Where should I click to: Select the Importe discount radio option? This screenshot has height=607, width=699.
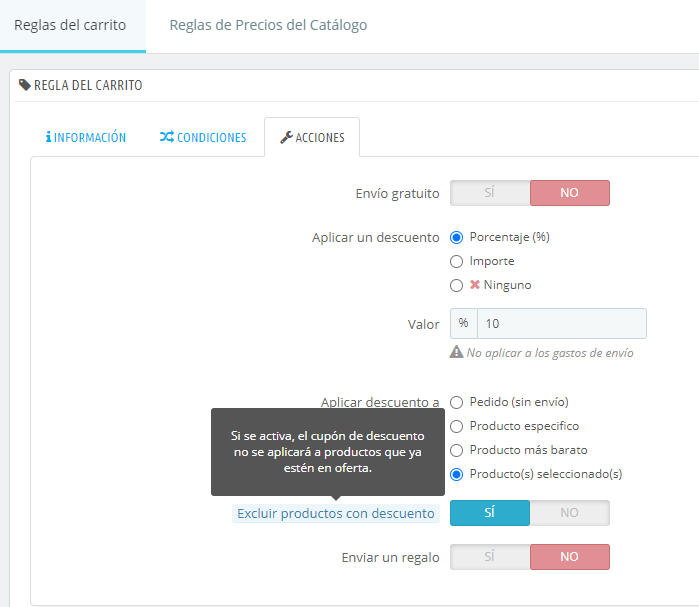pos(456,261)
